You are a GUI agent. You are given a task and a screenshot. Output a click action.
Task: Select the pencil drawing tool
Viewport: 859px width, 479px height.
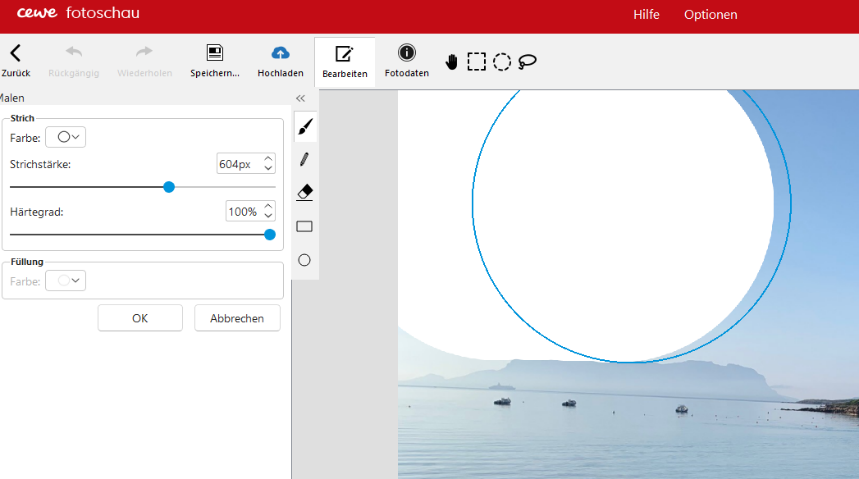tap(305, 159)
